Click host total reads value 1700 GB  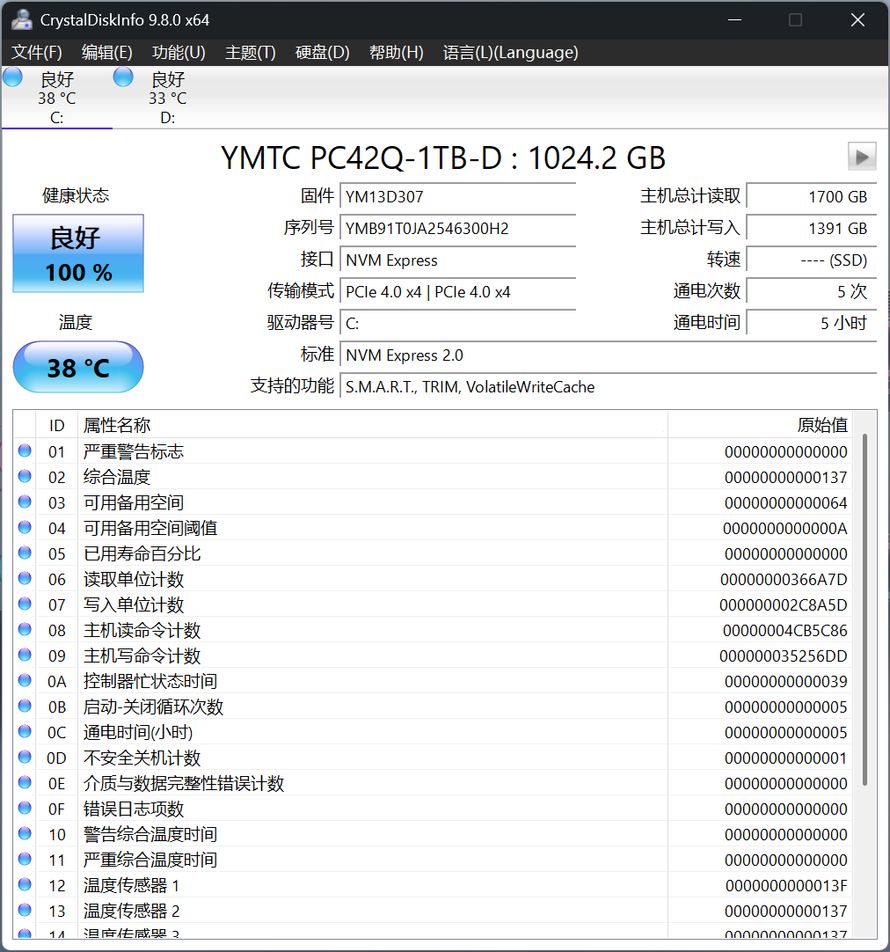pyautogui.click(x=812, y=197)
